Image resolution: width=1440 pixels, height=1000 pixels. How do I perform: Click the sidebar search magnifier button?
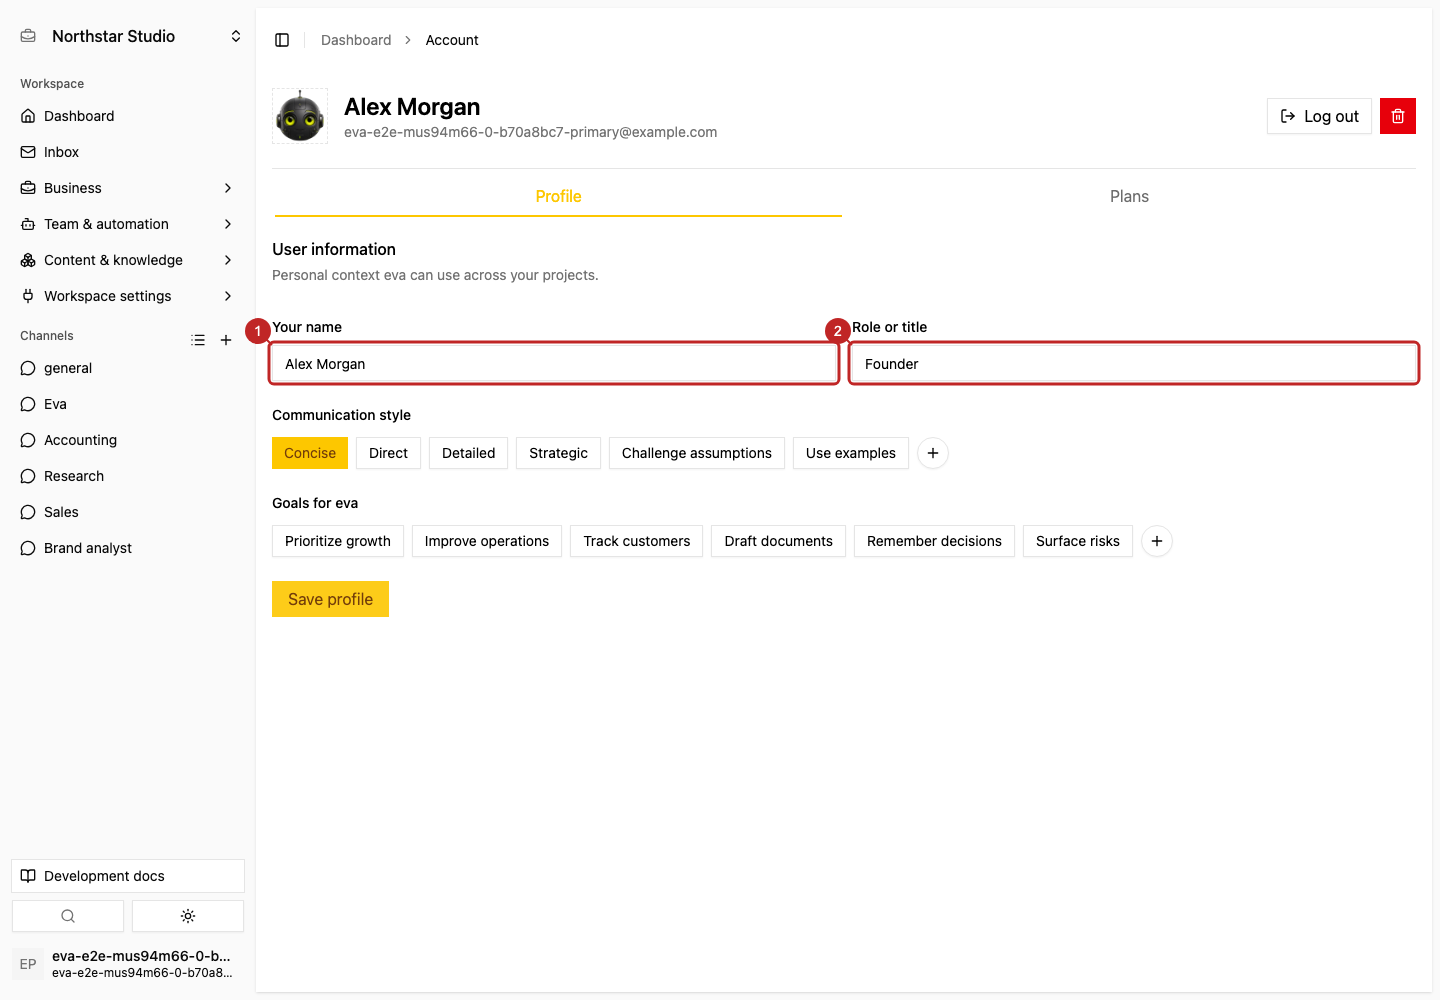pos(68,916)
